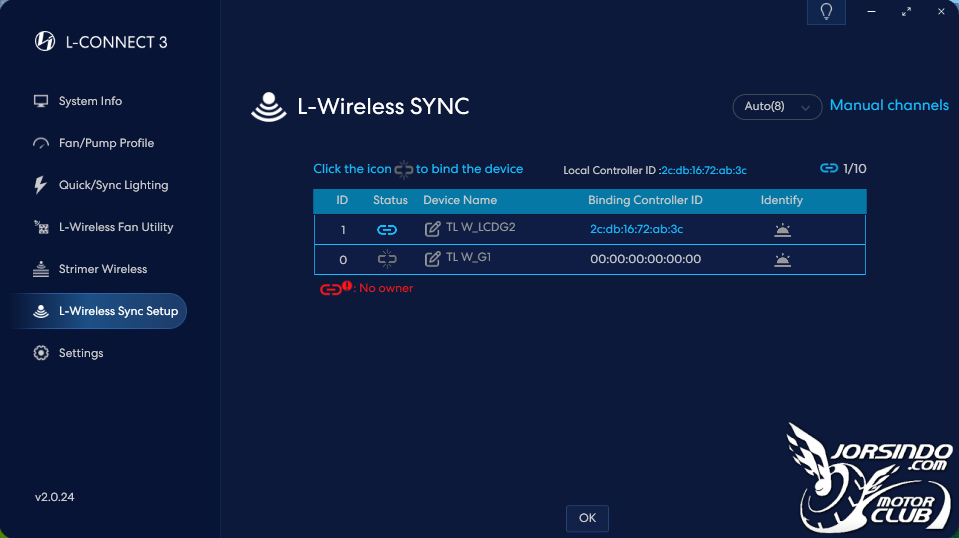959x538 pixels.
Task: Go to Quick/Sync Lighting
Action: click(x=113, y=185)
